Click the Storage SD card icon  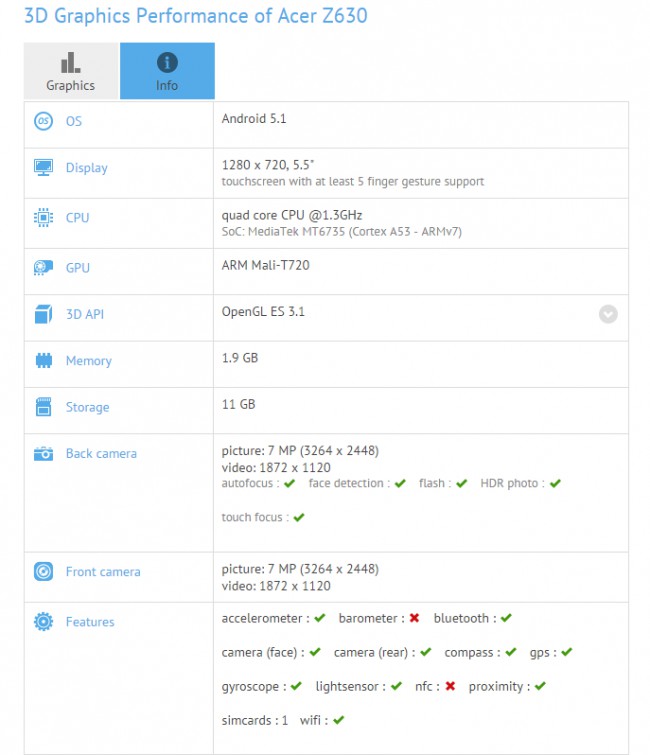tap(43, 407)
